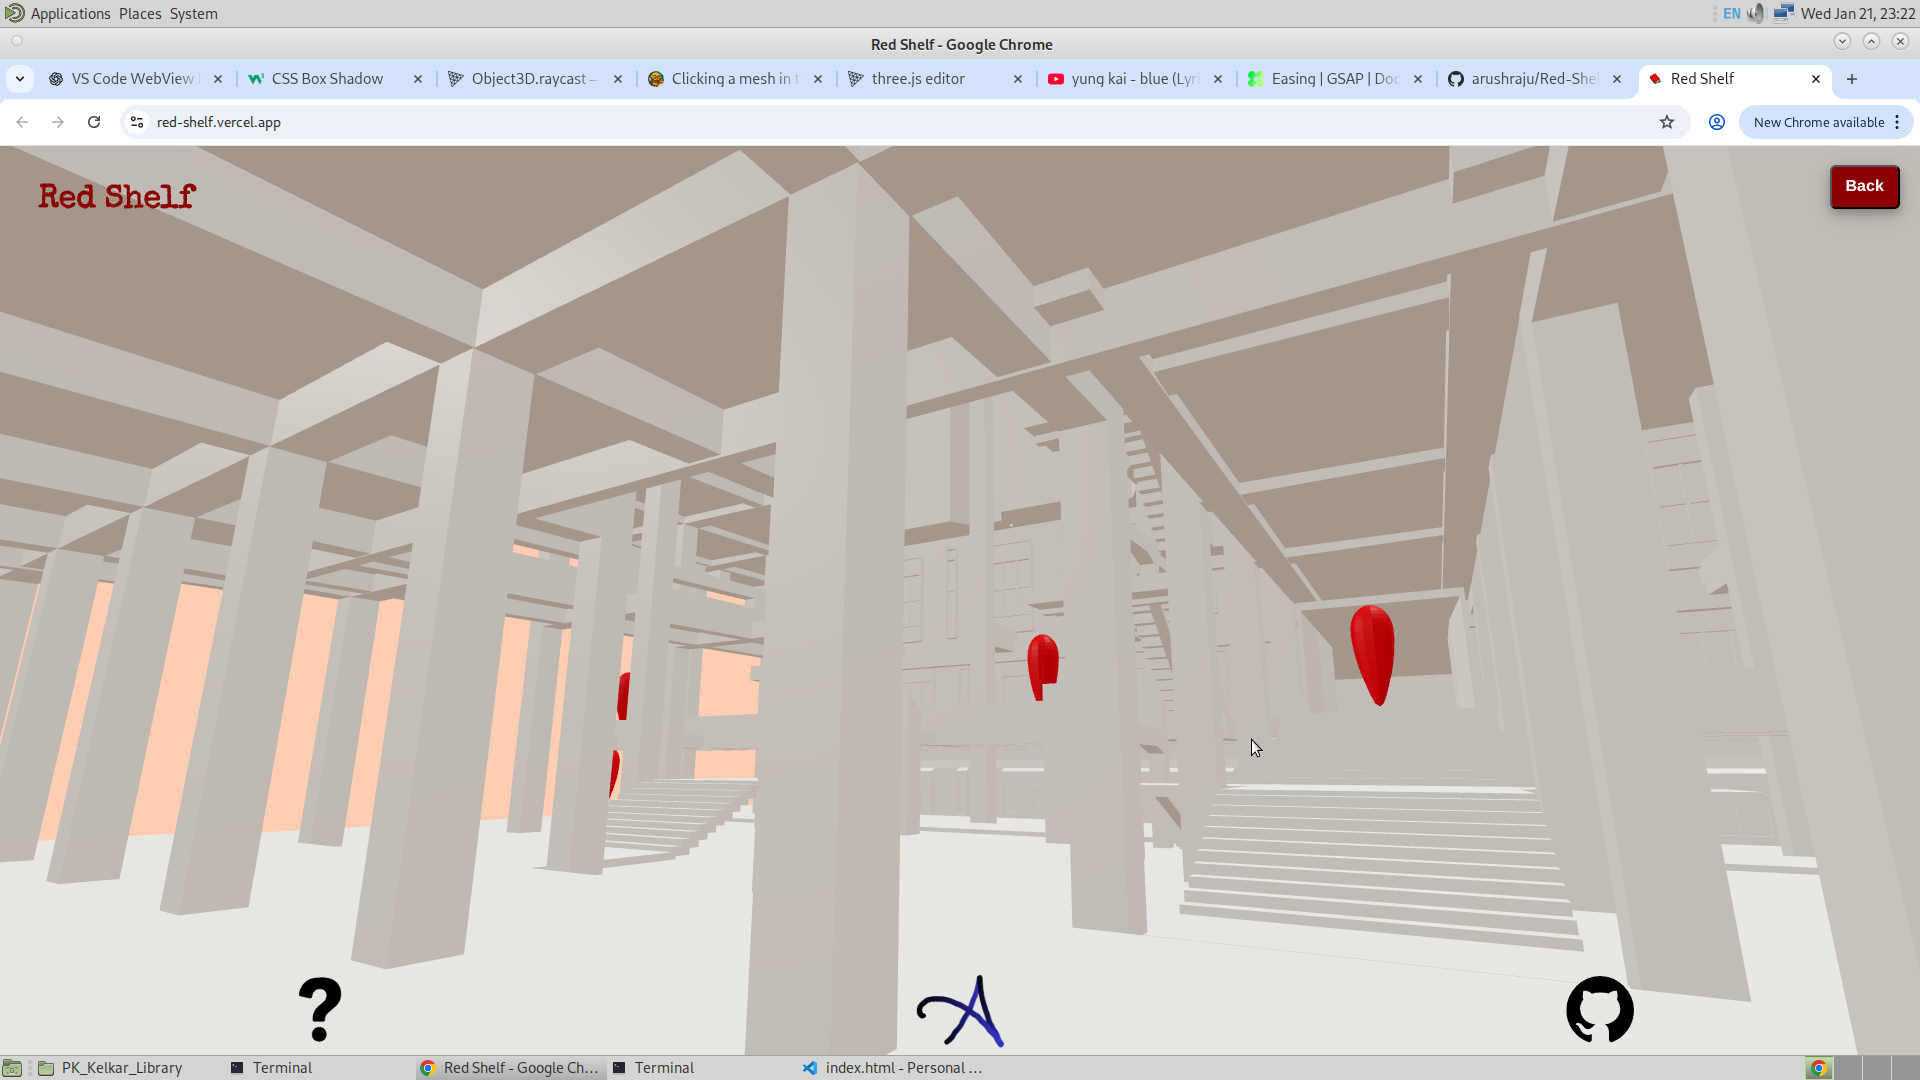This screenshot has width=1920, height=1080.
Task: Reload the page with the refresh icon
Action: coord(94,122)
